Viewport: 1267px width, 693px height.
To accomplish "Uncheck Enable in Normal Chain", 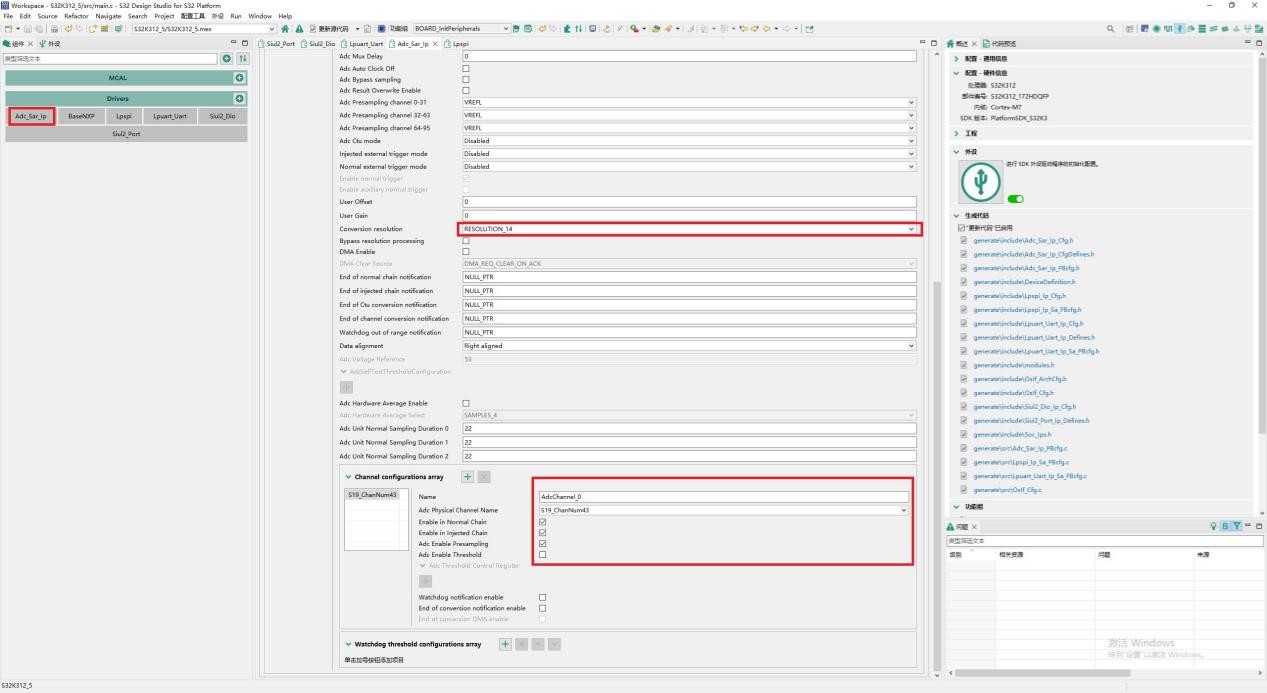I will [x=543, y=522].
